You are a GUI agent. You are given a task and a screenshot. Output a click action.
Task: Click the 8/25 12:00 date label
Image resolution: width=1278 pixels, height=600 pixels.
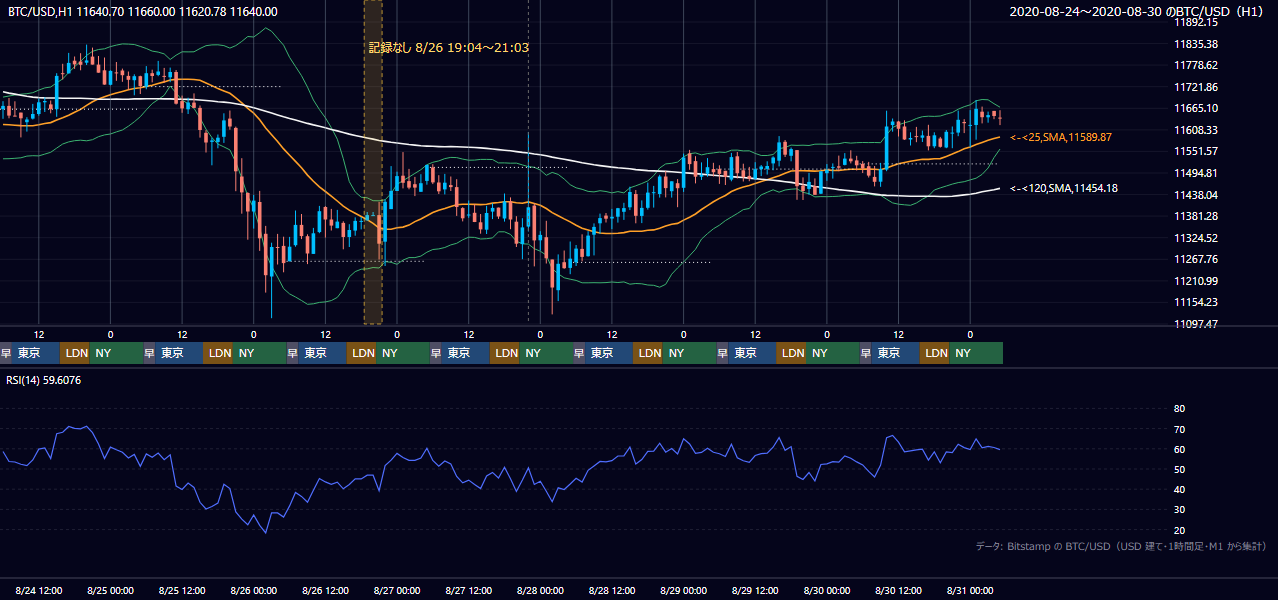point(182,591)
